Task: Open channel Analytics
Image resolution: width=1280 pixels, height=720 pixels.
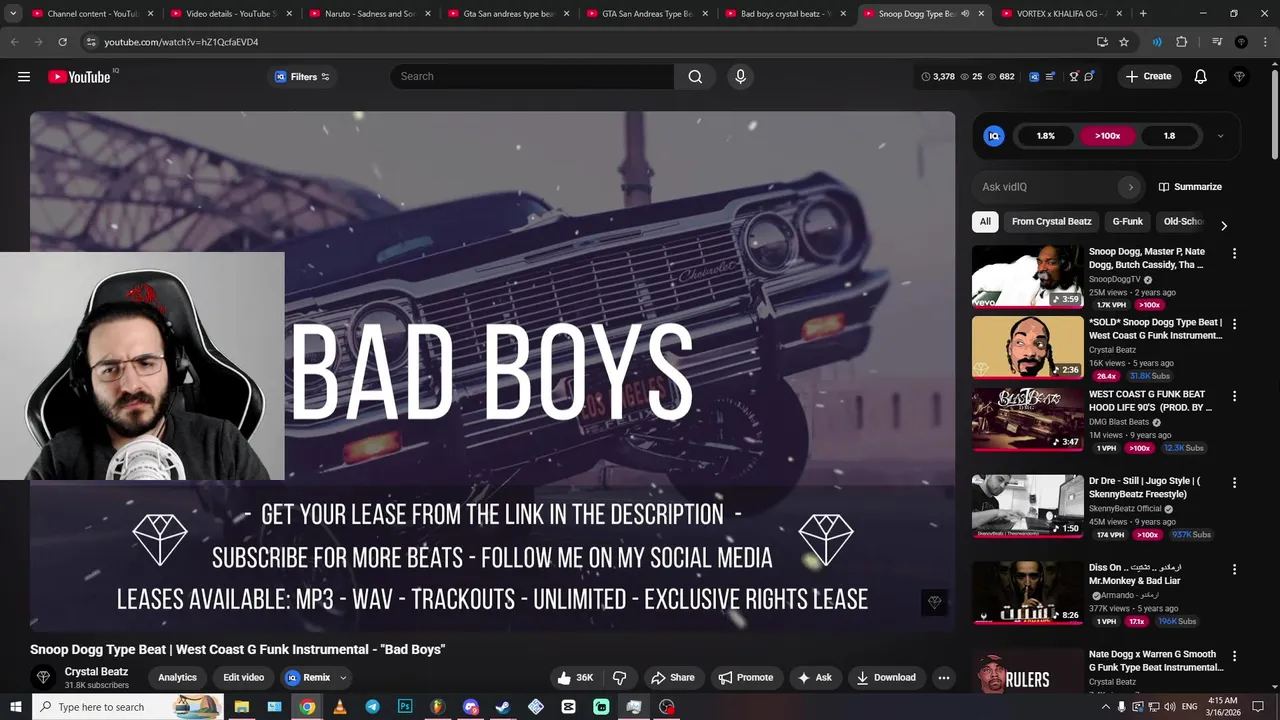Action: (177, 677)
